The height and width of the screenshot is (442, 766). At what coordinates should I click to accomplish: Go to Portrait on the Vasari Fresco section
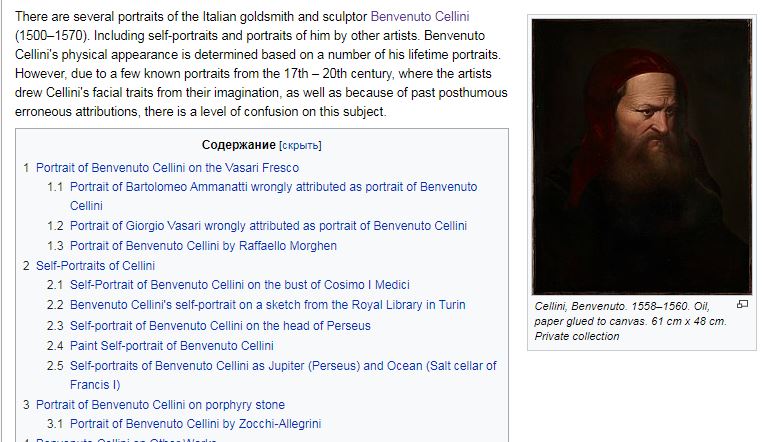click(x=167, y=168)
